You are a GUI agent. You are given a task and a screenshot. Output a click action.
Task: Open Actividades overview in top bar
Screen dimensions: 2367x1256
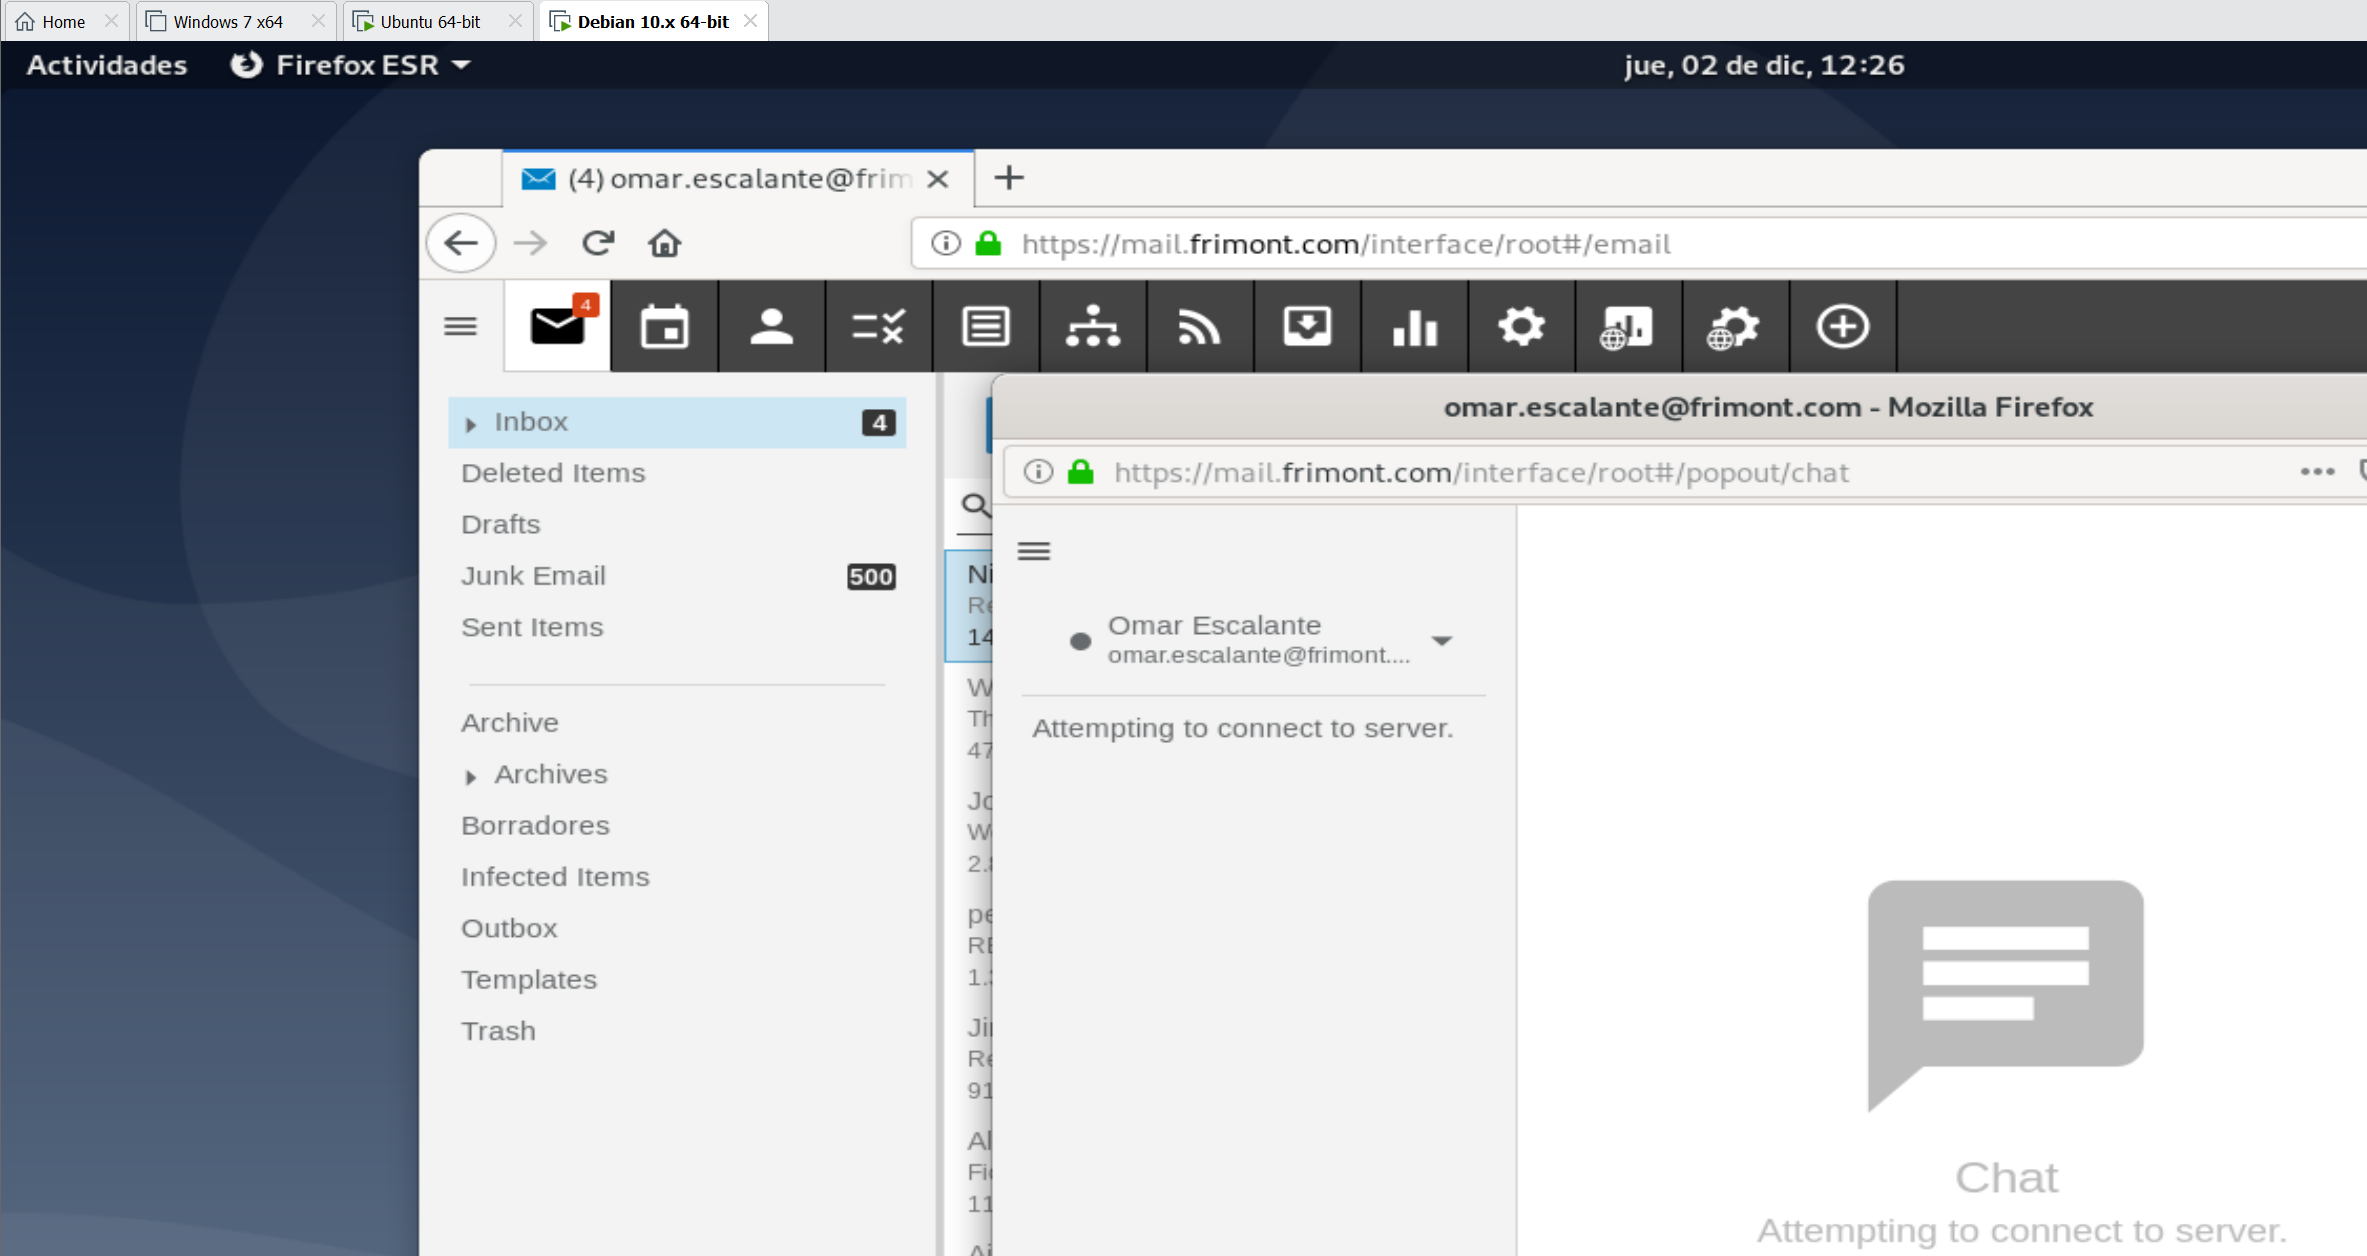point(107,65)
